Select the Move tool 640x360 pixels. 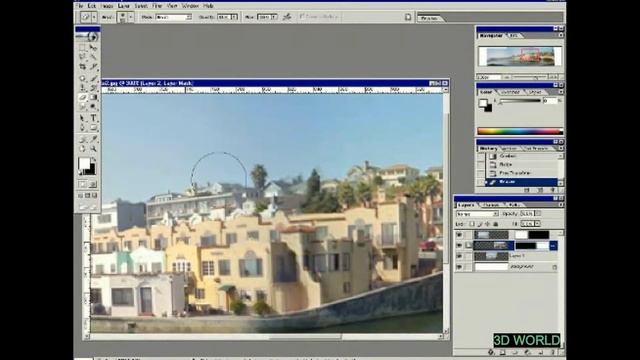[93, 48]
